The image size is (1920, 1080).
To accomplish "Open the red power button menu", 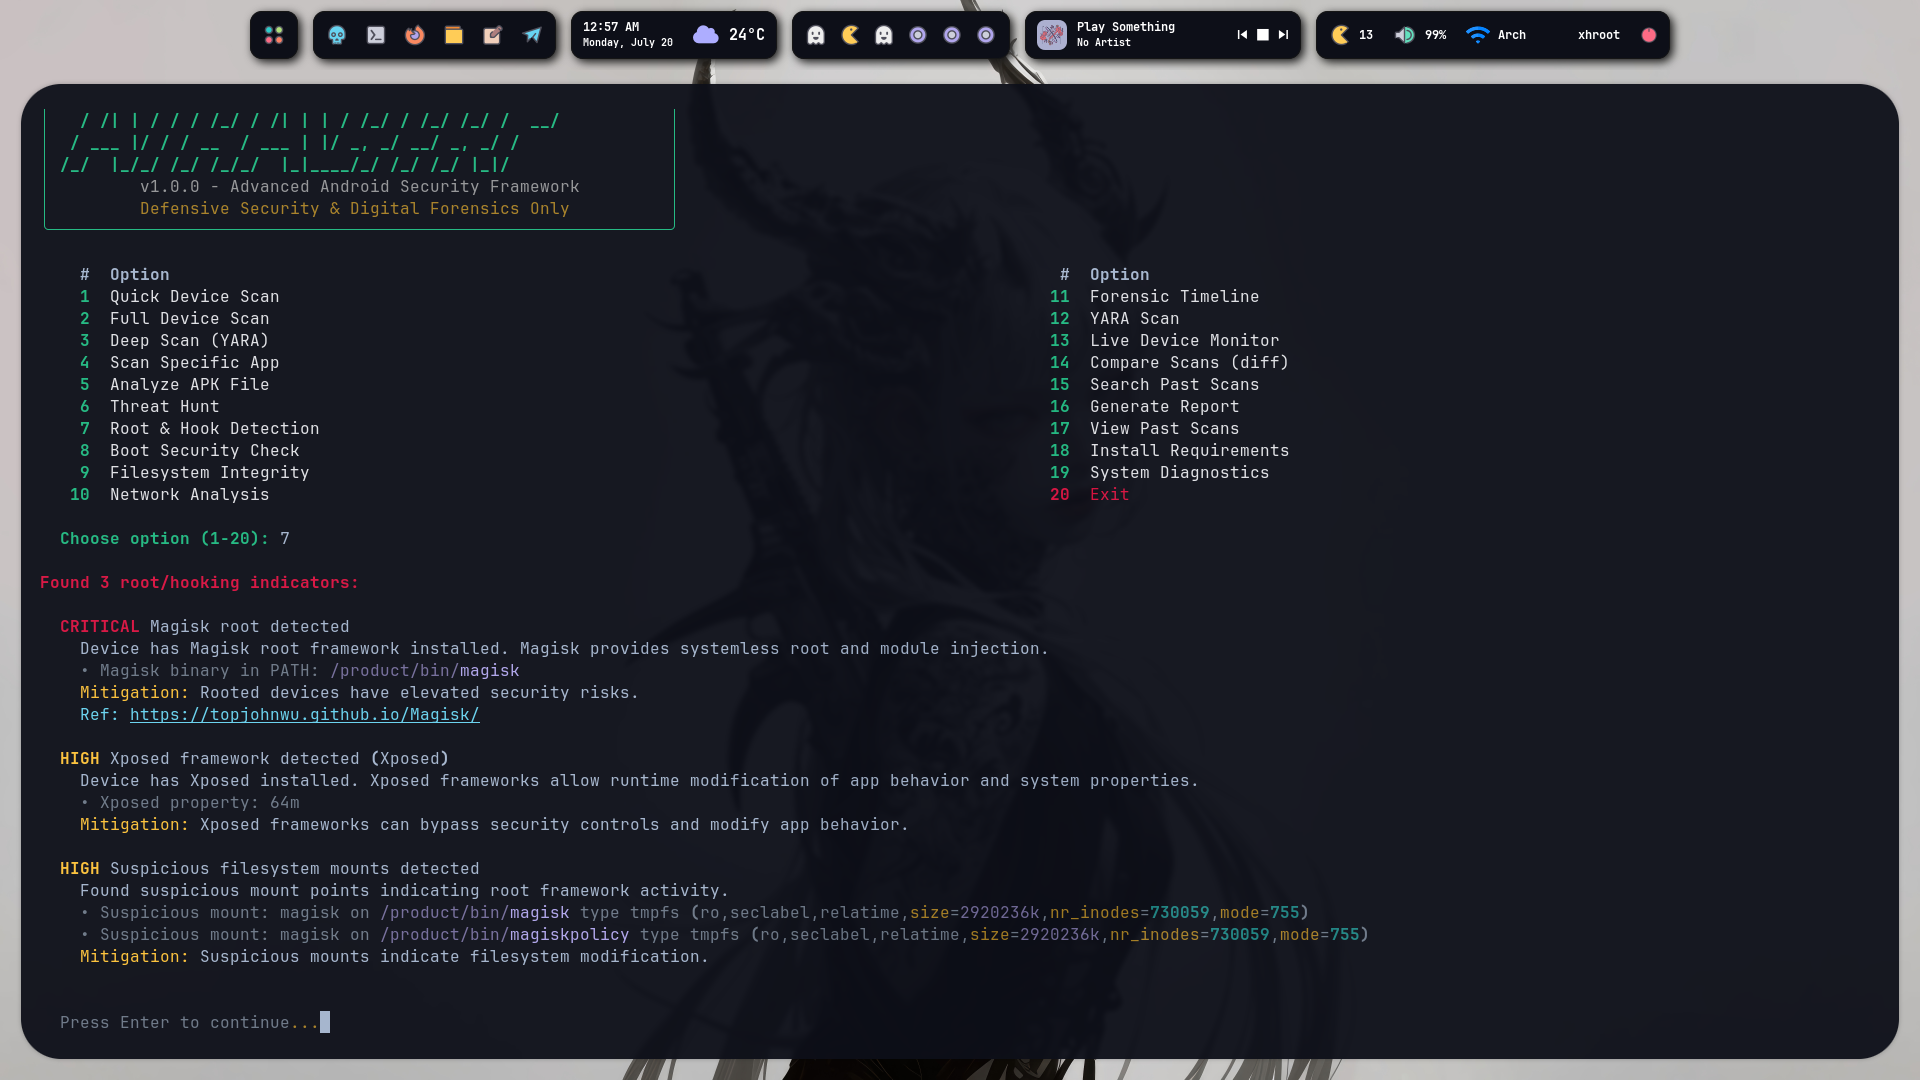I will click(1649, 35).
